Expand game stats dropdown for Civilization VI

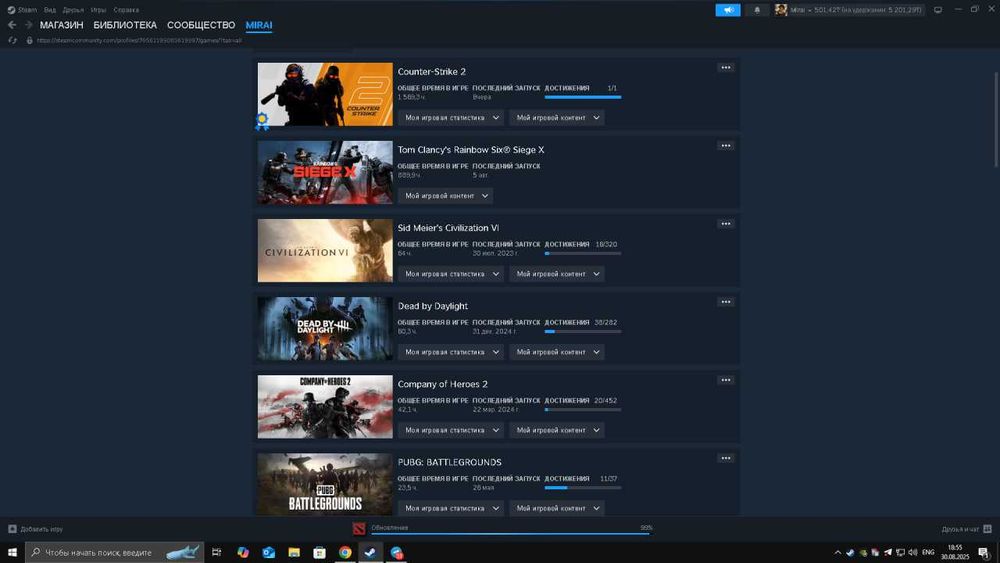[451, 274]
